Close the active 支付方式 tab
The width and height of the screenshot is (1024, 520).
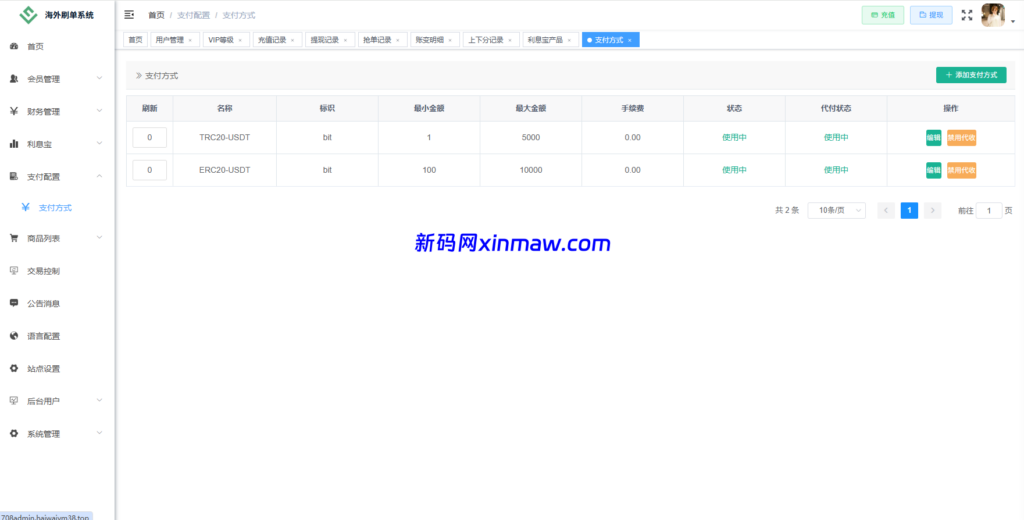coord(630,41)
